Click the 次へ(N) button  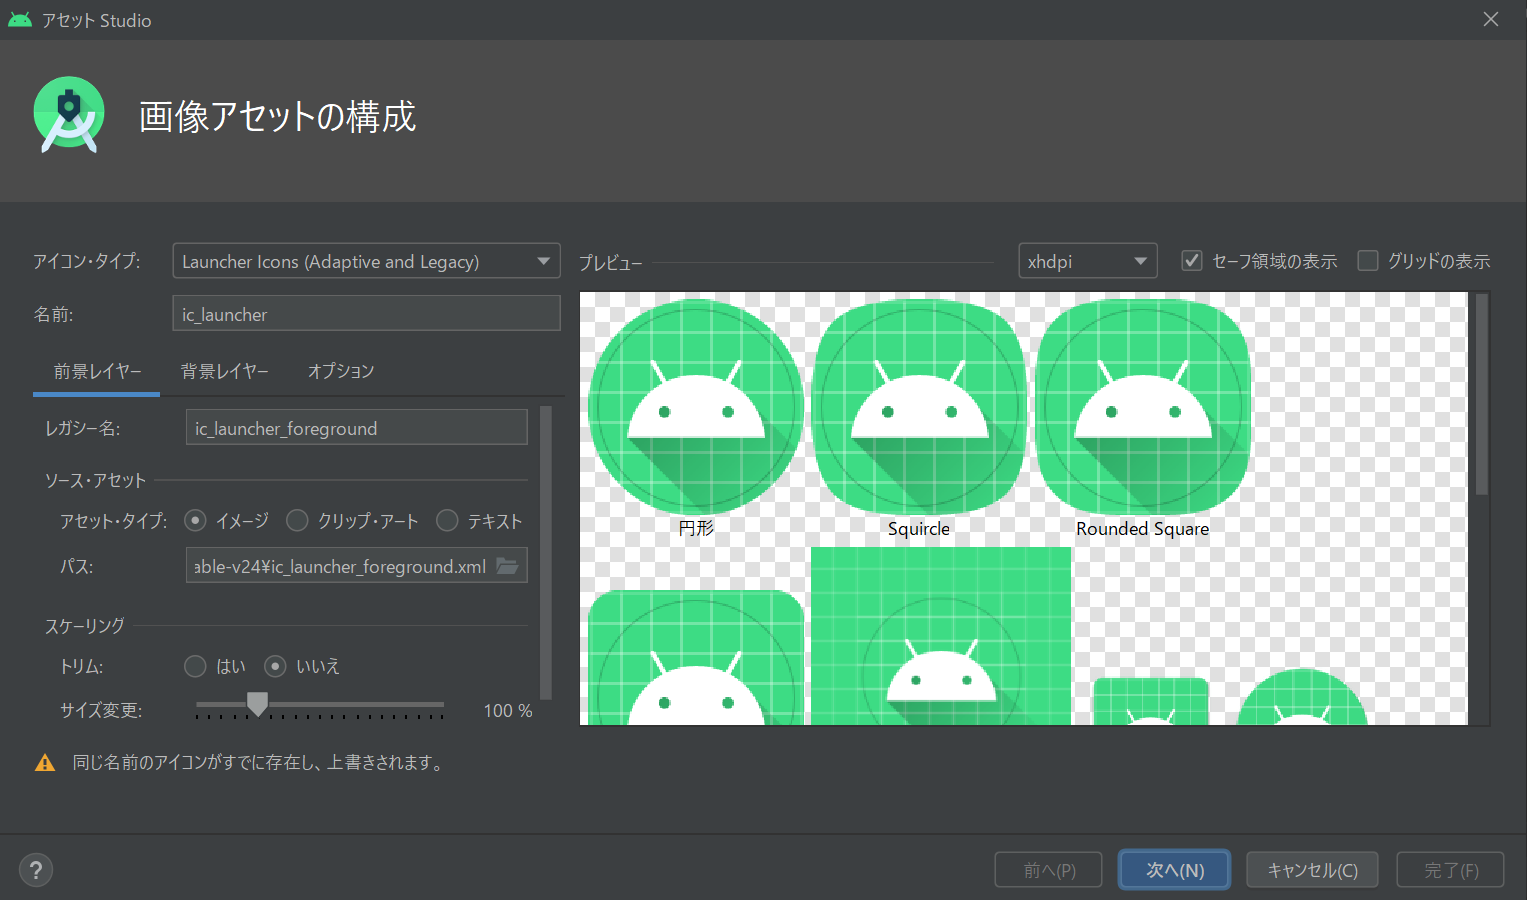point(1175,870)
